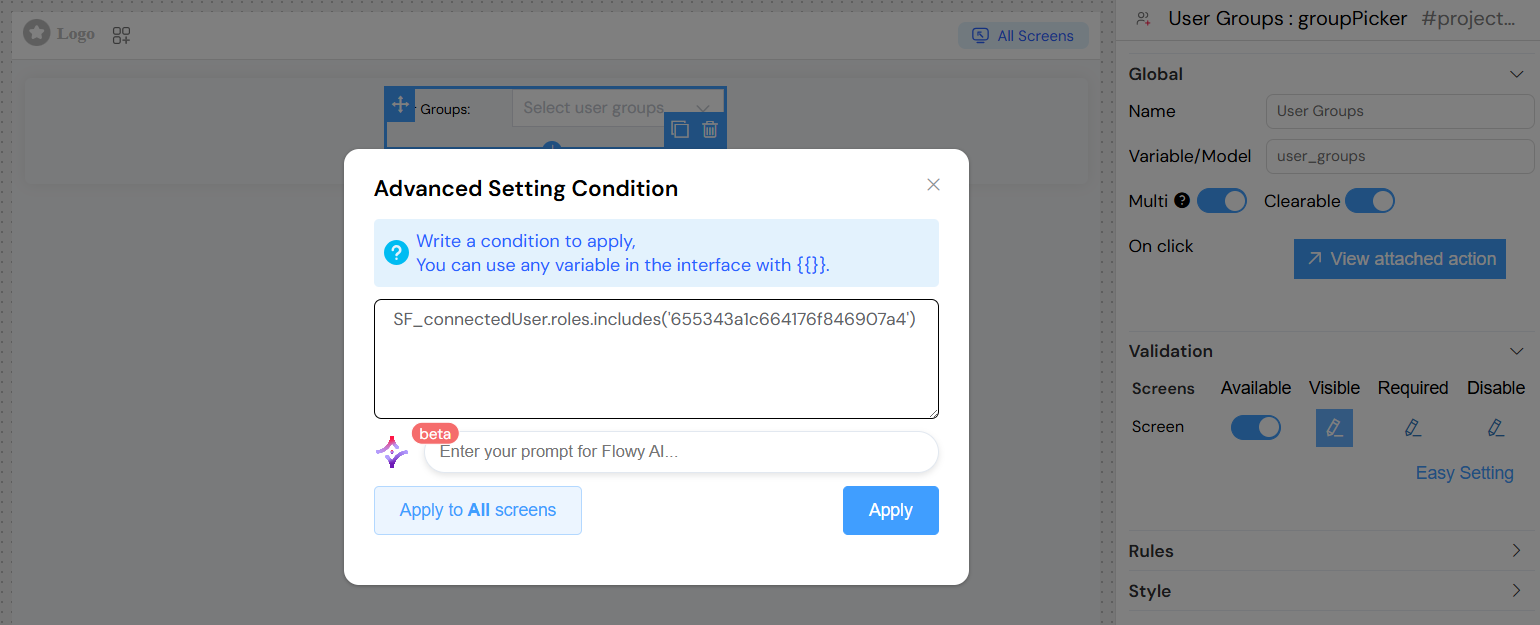This screenshot has height=625, width=1540.
Task: Click the blue question mark help icon
Action: 396,253
